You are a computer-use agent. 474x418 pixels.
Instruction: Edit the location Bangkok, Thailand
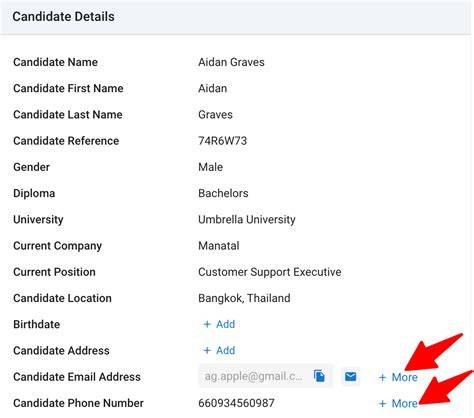244,298
